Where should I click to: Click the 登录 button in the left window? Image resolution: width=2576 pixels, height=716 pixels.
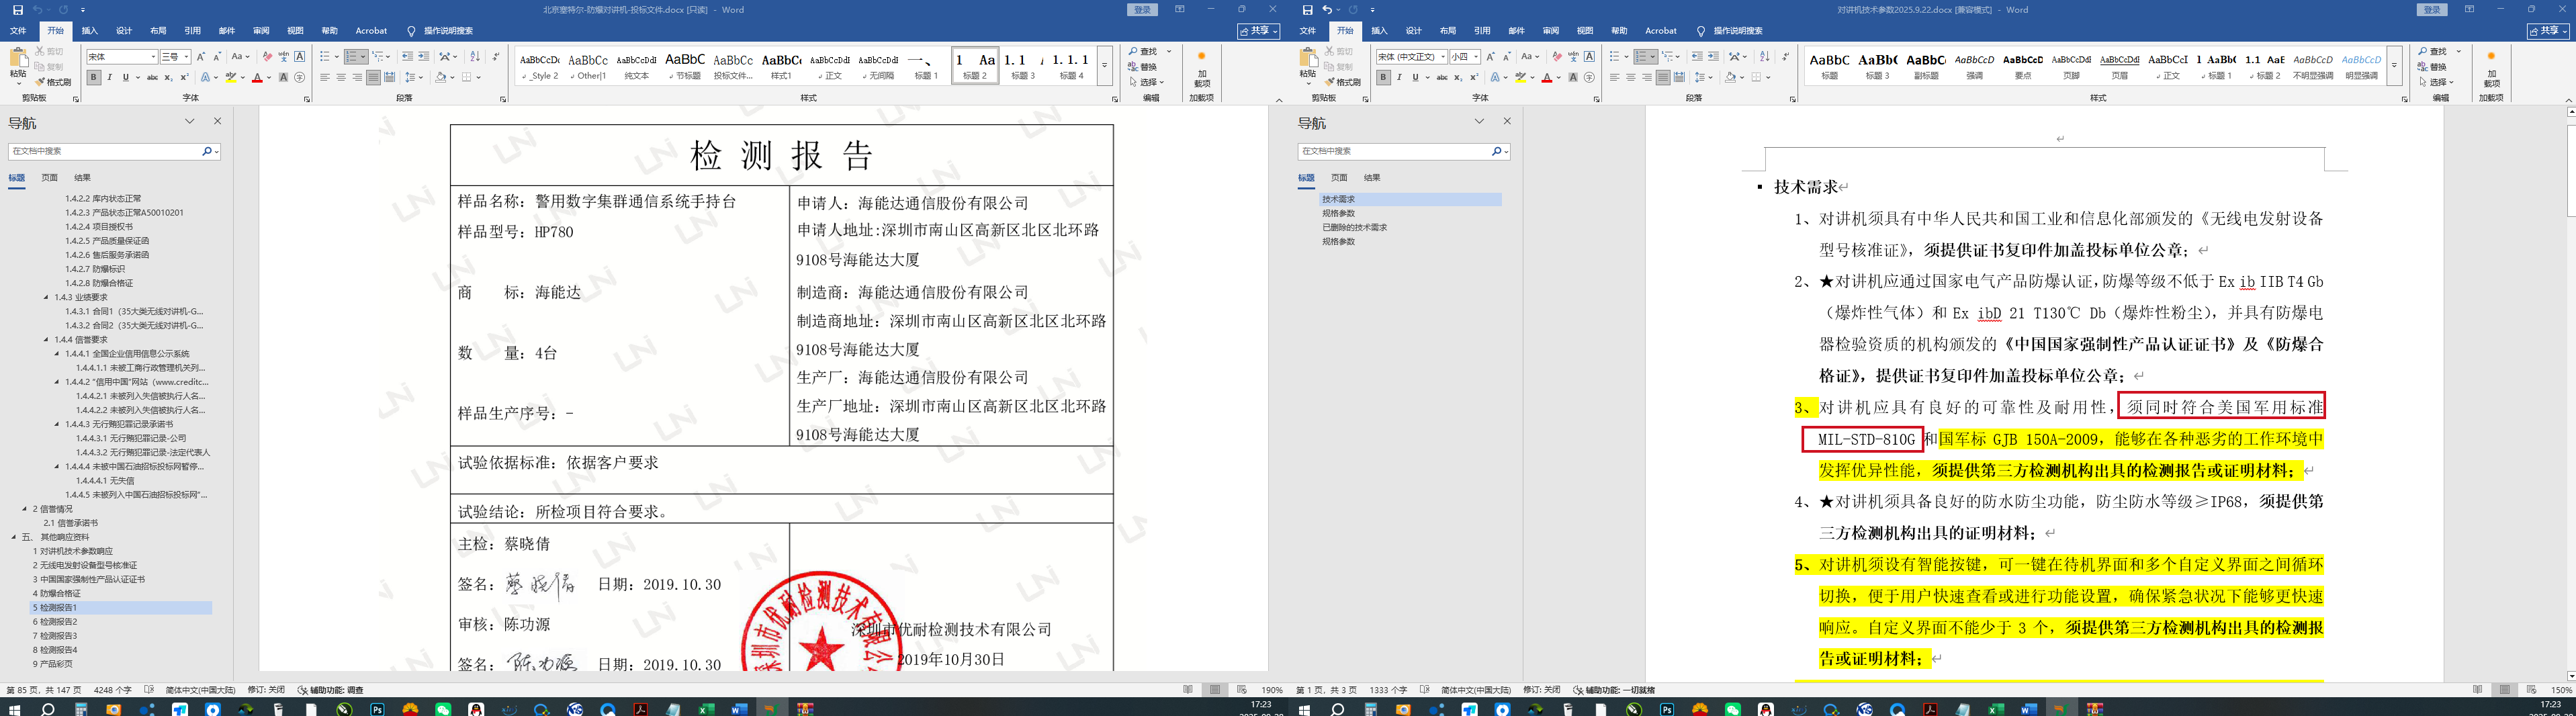click(x=1142, y=10)
